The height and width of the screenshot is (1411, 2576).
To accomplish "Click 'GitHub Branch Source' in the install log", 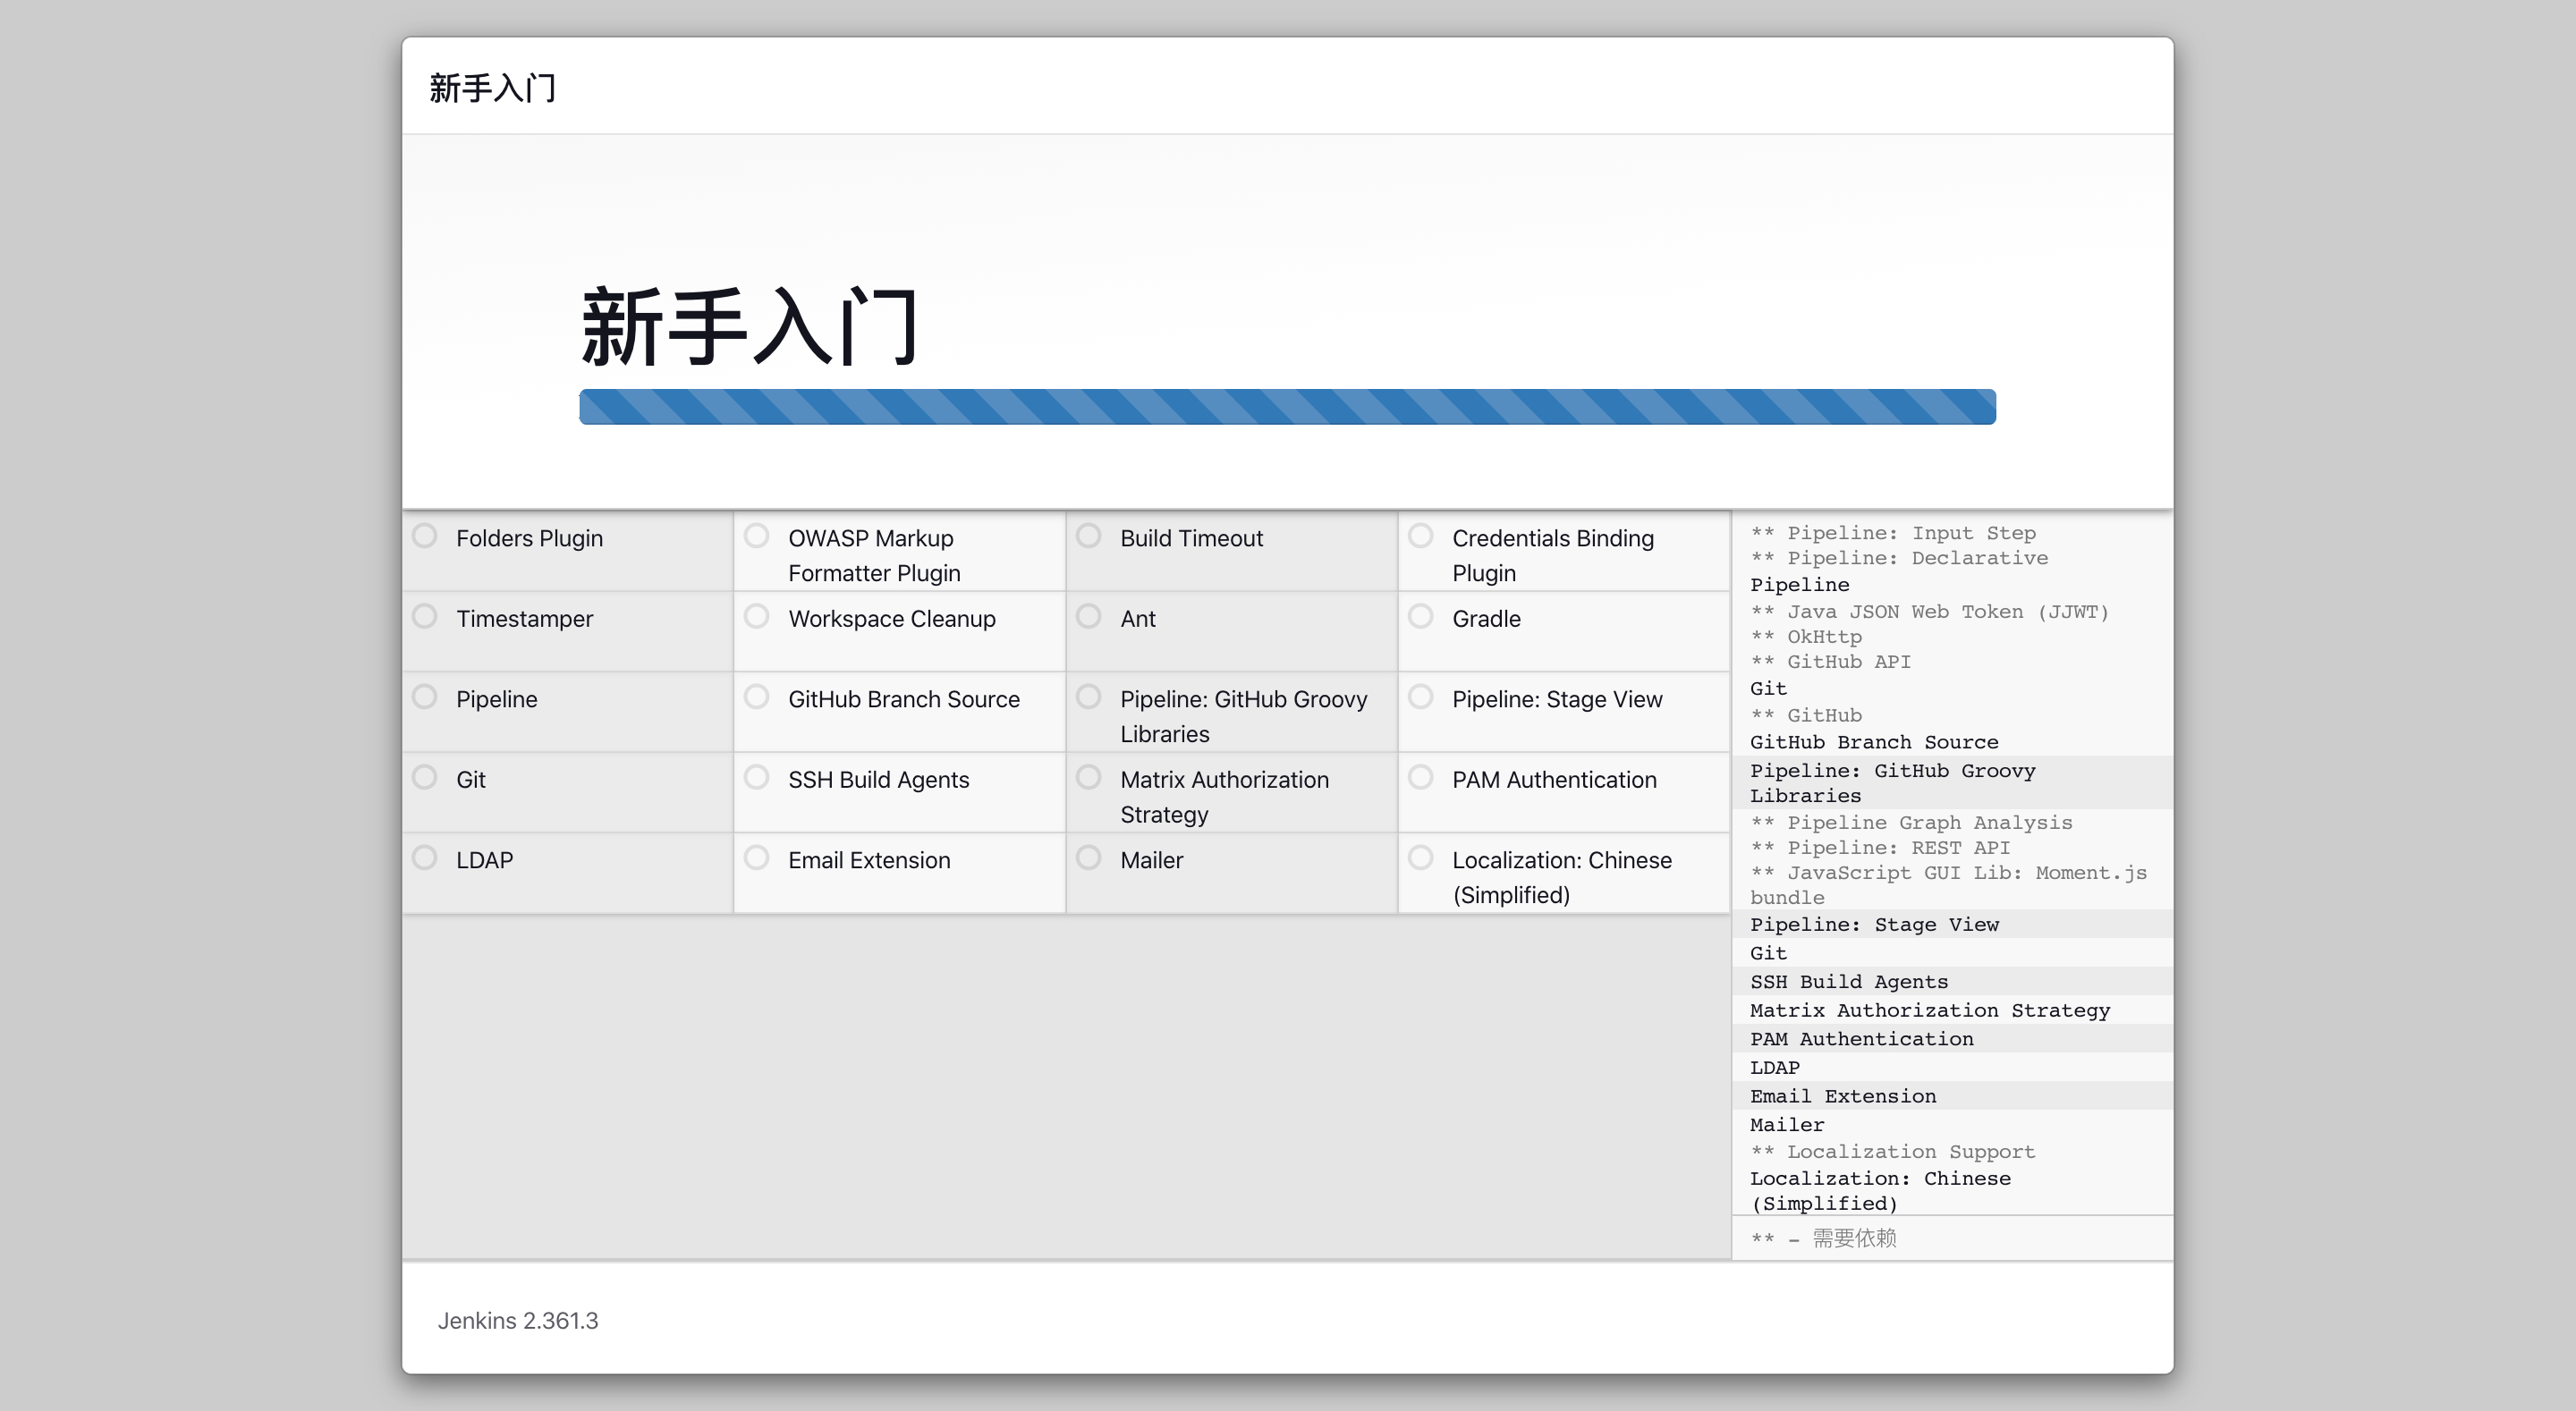I will 1875,742.
